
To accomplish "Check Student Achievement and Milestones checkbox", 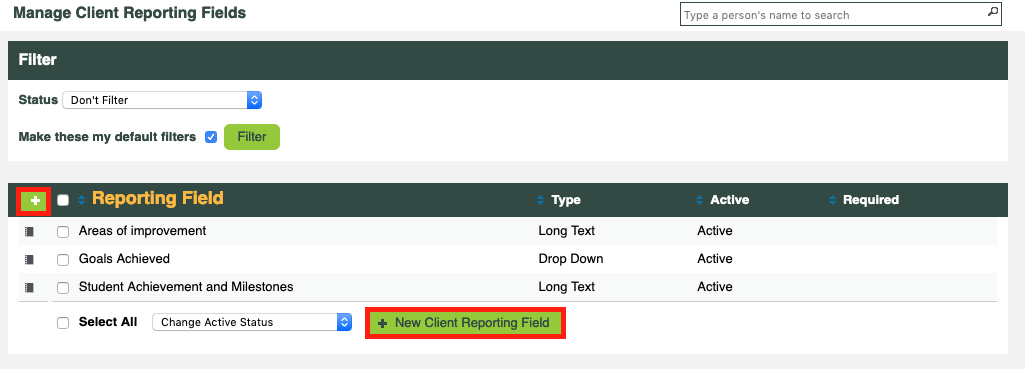I will pos(63,288).
